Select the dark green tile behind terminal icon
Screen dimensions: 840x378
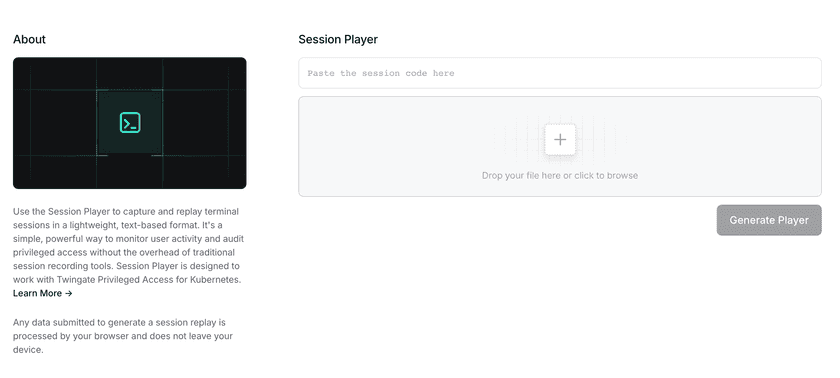130,123
